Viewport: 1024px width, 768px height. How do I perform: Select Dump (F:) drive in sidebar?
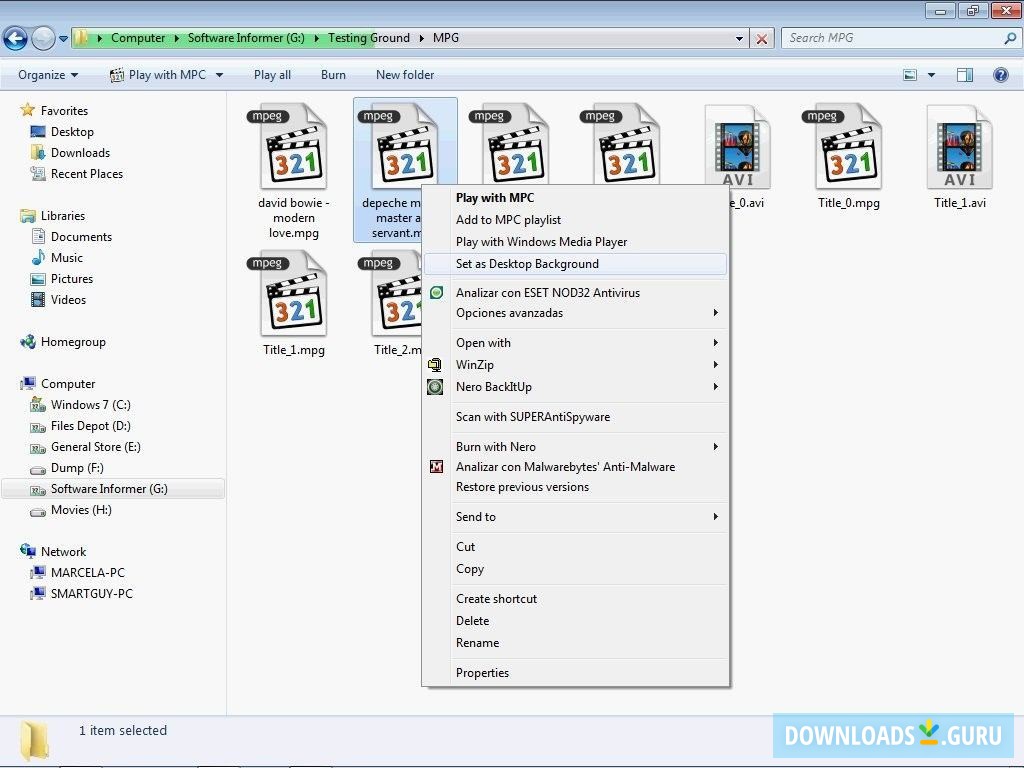click(x=77, y=468)
